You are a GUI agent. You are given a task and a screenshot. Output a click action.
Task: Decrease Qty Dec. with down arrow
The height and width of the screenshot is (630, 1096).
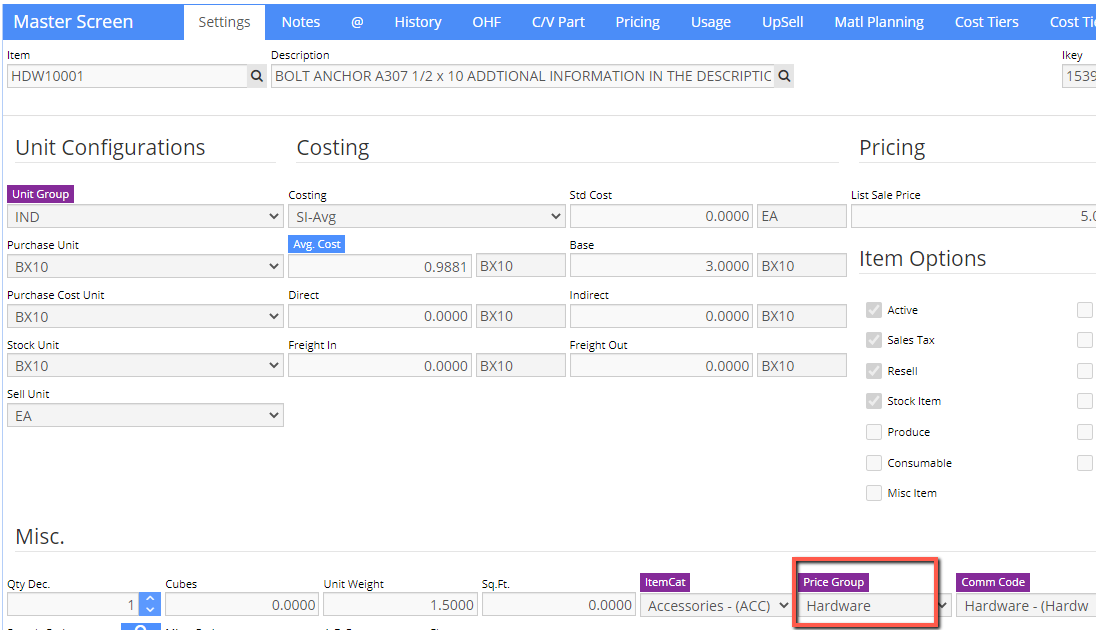[x=150, y=610]
